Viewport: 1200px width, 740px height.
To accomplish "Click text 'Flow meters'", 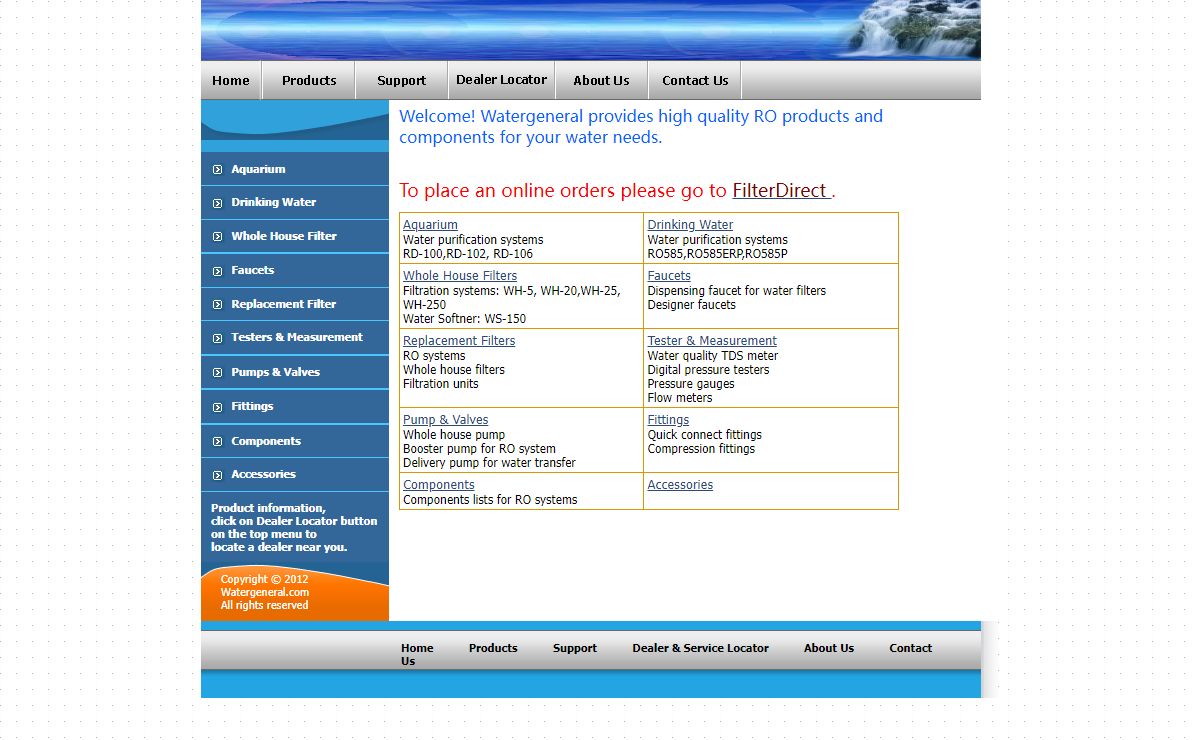I will tap(680, 398).
